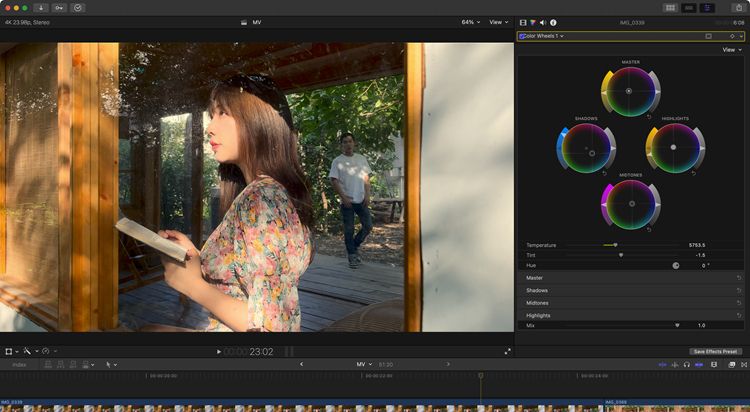The width and height of the screenshot is (750, 412).
Task: Open the info inspector icon
Action: pyautogui.click(x=553, y=22)
